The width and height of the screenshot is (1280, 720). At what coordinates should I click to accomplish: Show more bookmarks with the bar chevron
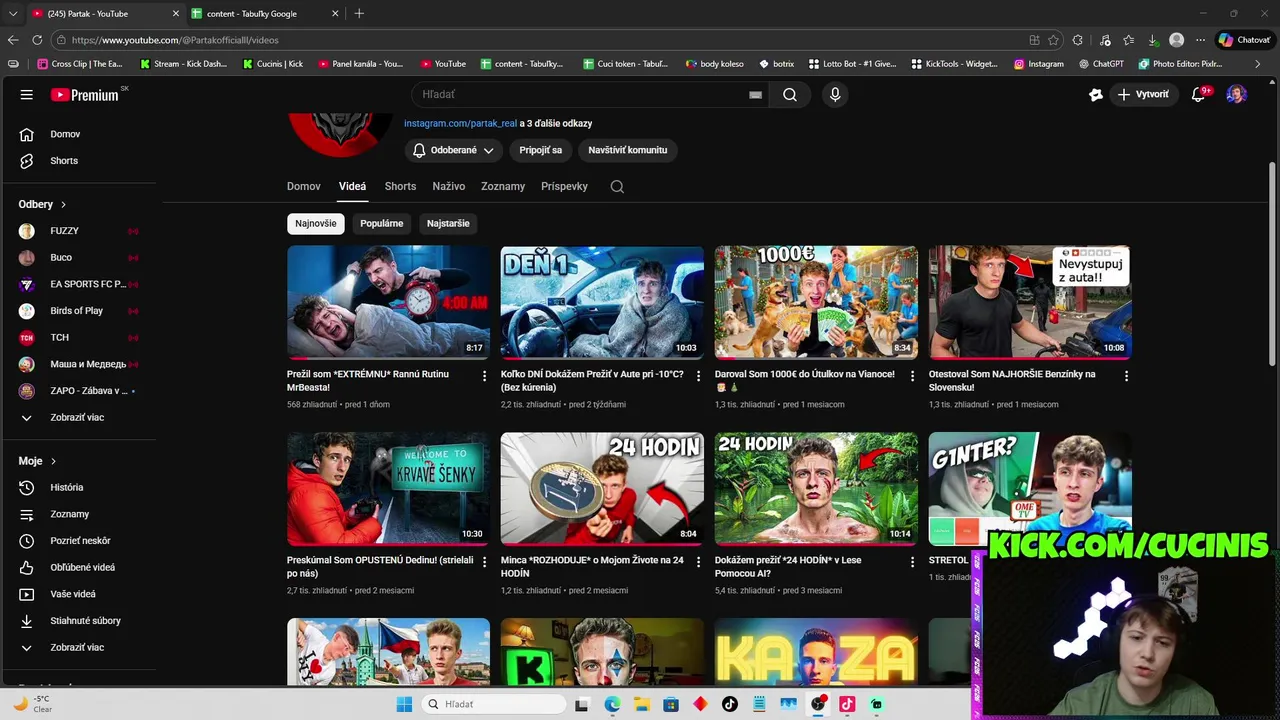pos(1257,64)
